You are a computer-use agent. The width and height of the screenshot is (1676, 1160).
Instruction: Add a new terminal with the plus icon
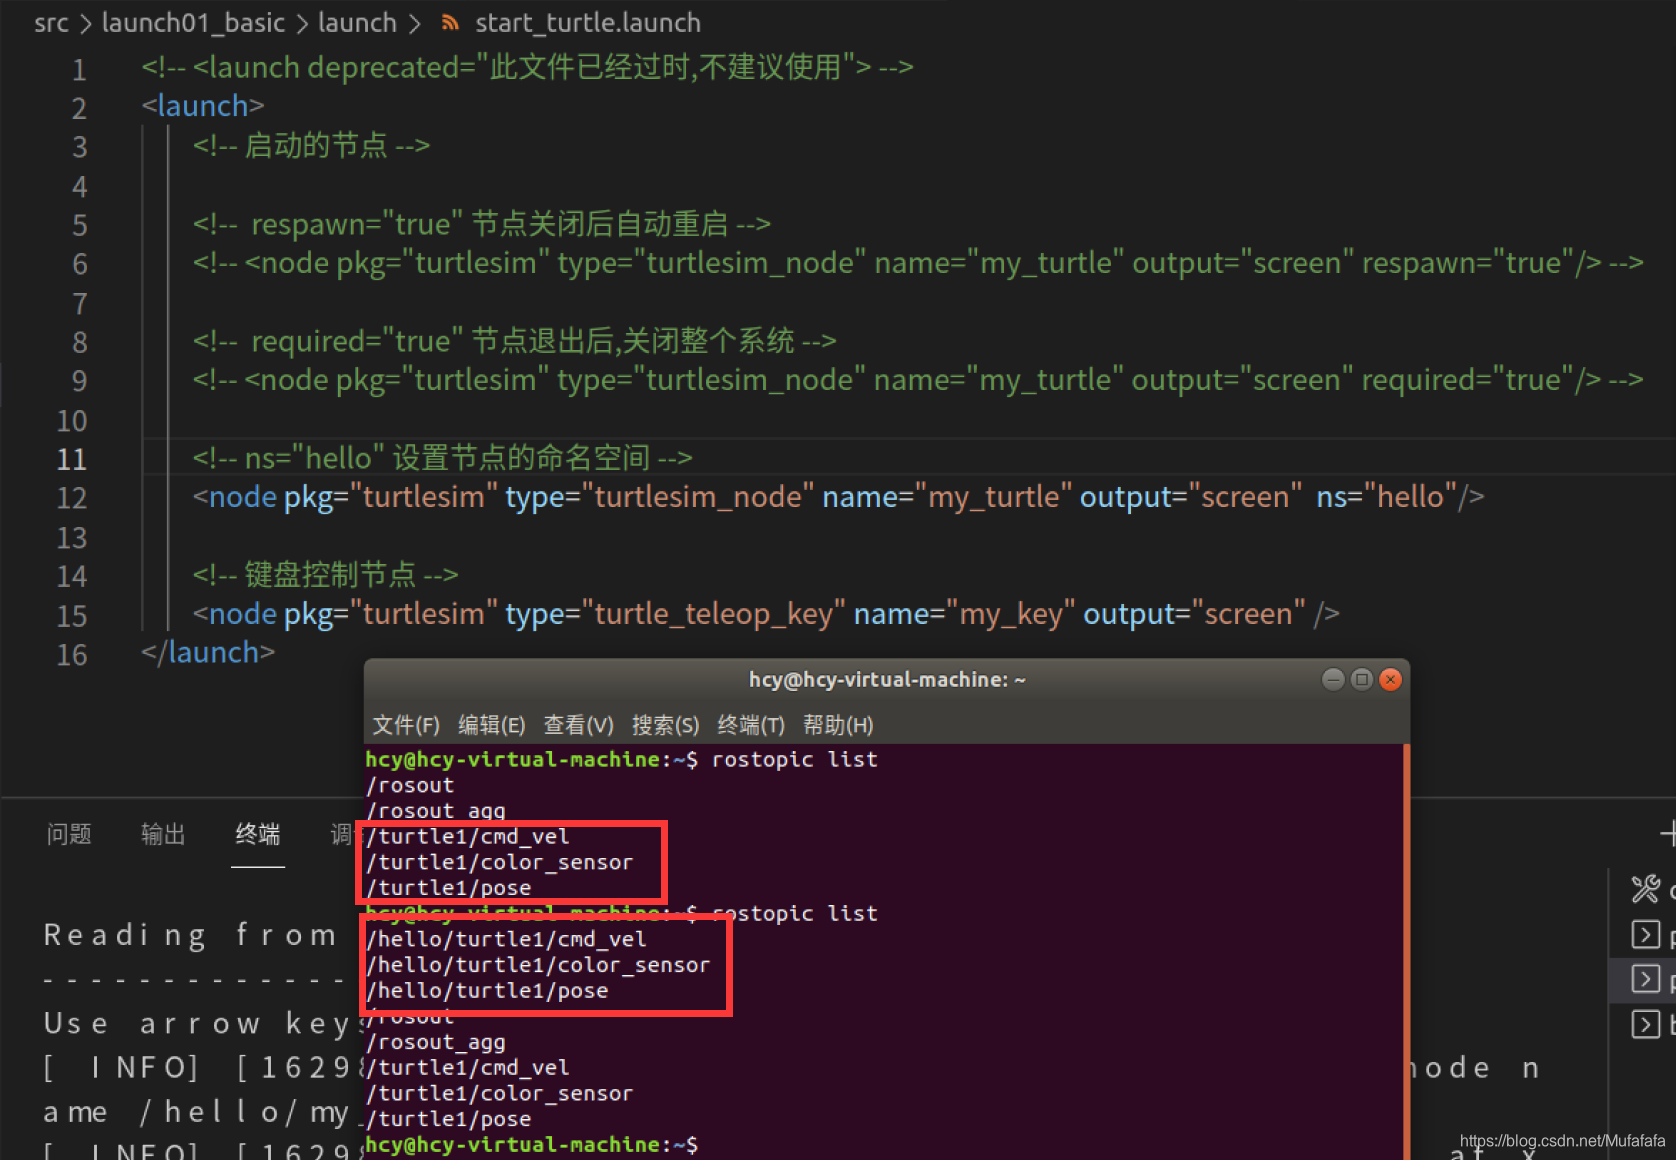[x=1668, y=833]
